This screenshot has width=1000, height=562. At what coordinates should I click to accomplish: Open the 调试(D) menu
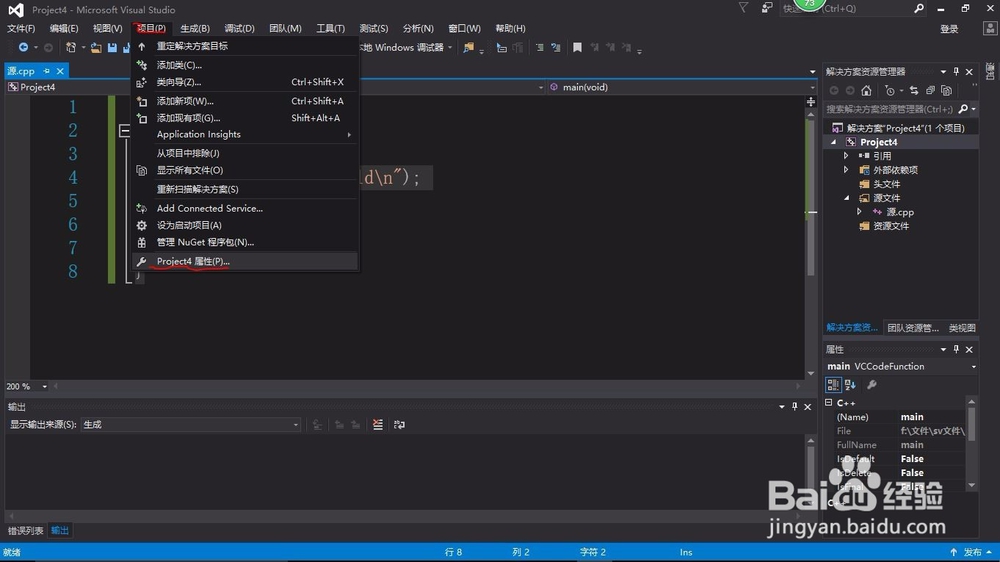239,29
